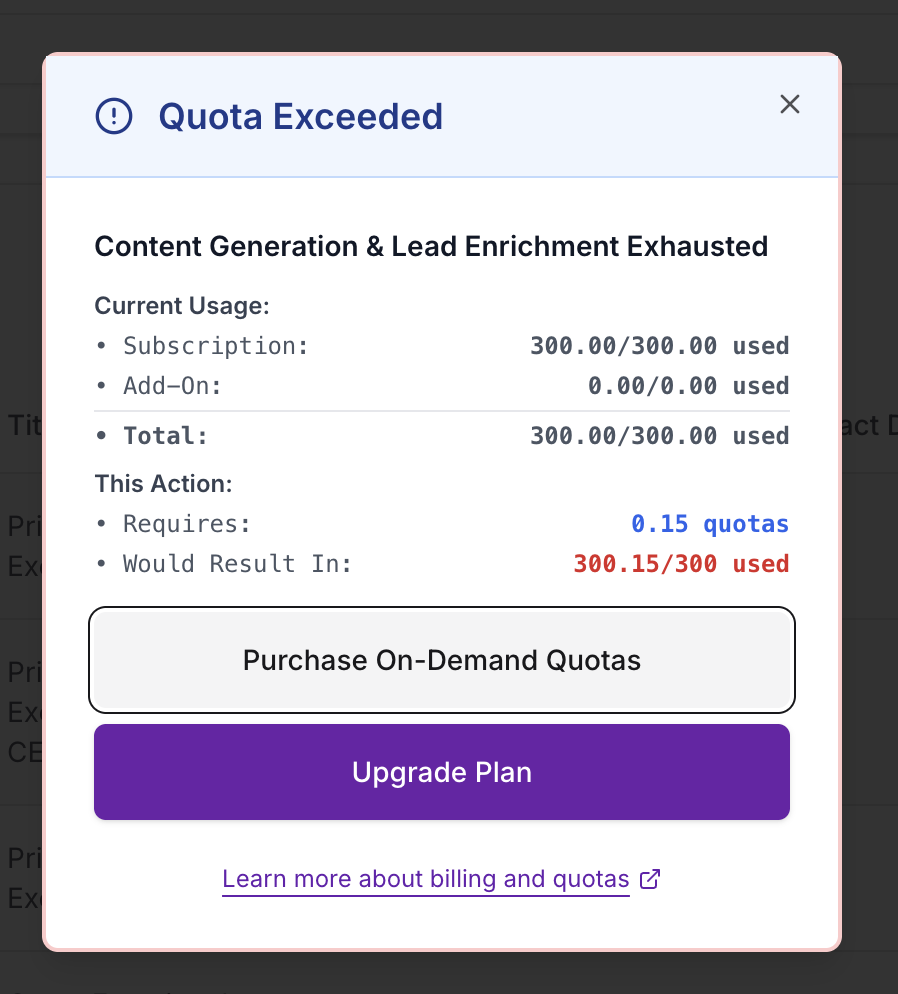
Task: Click the circled exclamation alert icon
Action: pyautogui.click(x=114, y=116)
